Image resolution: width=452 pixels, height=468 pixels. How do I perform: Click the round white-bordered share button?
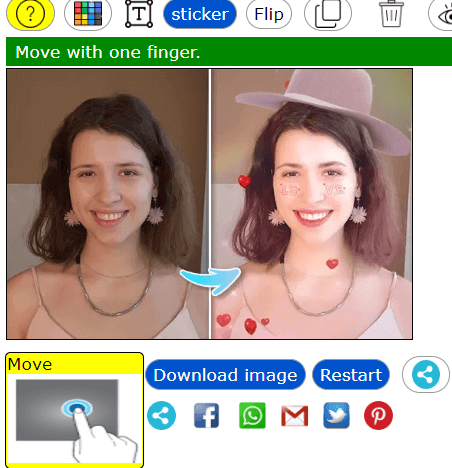click(x=426, y=374)
